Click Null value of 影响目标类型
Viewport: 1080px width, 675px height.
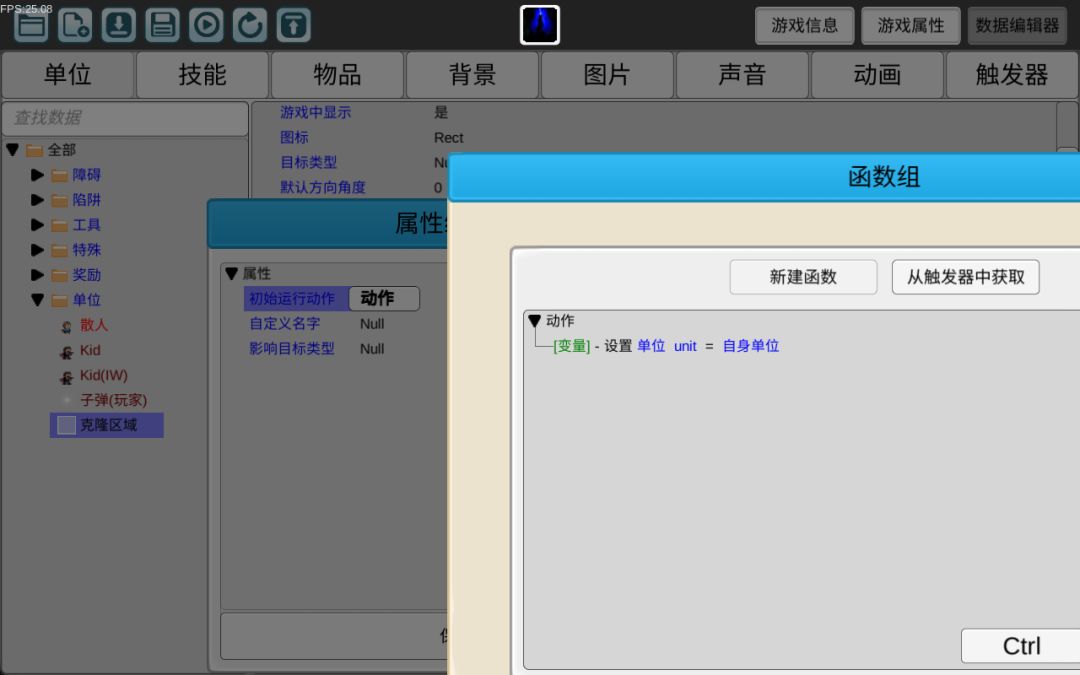tap(372, 349)
